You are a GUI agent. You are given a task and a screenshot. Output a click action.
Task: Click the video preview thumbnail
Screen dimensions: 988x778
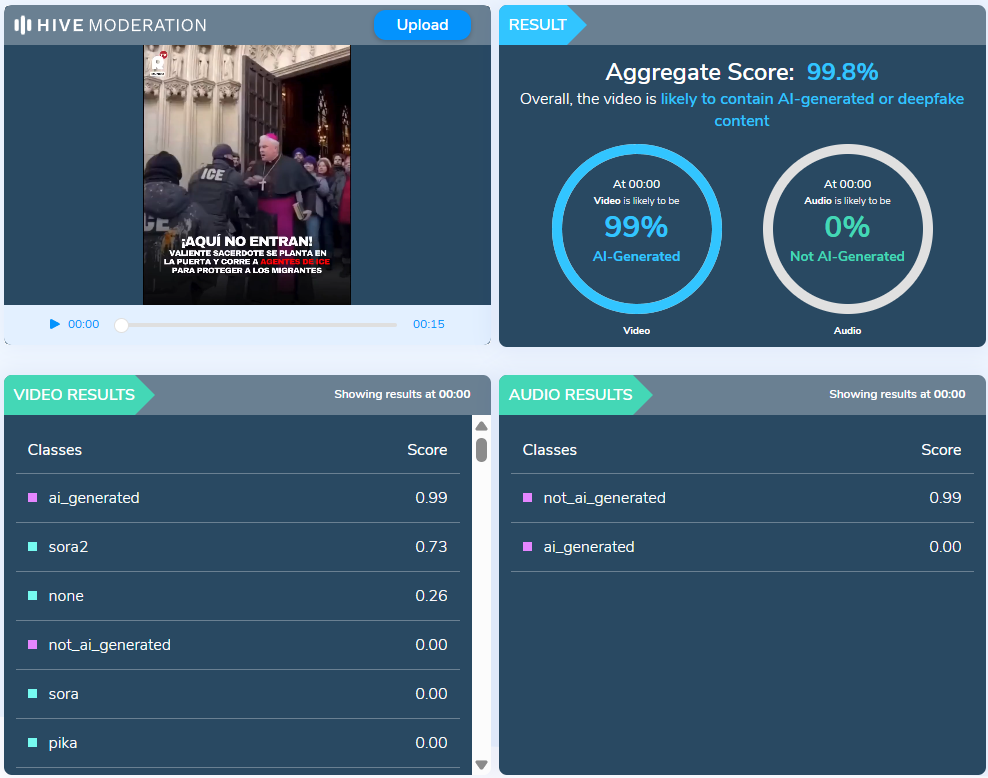coord(247,175)
